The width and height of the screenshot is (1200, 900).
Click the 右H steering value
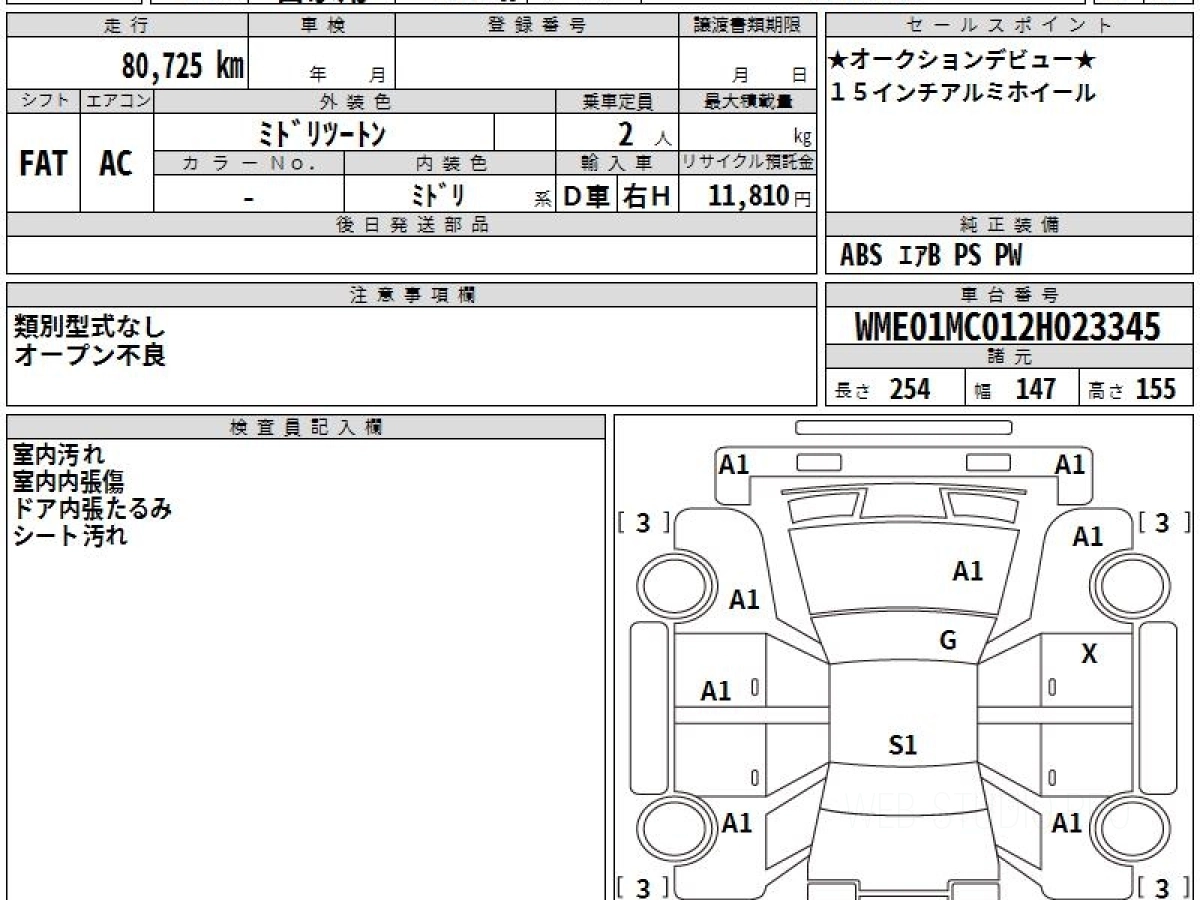click(647, 196)
